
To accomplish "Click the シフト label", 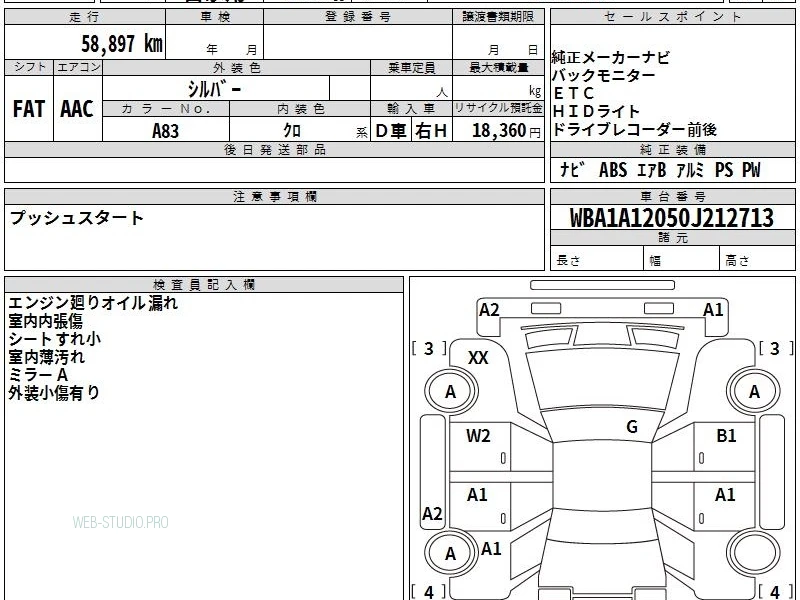I will pos(29,67).
